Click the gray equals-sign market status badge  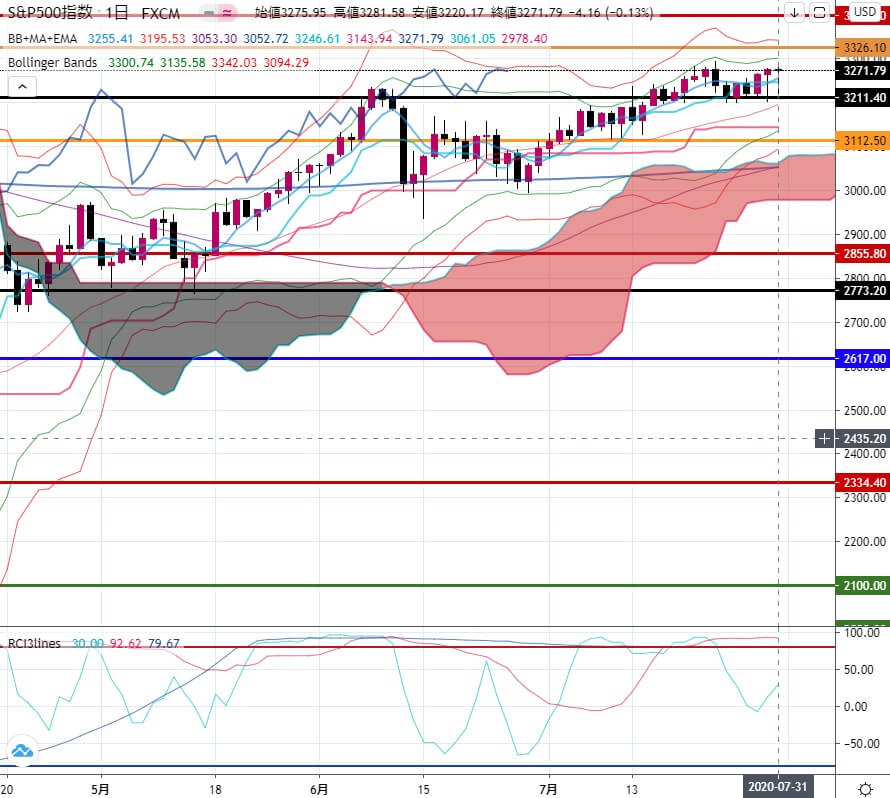click(x=209, y=12)
